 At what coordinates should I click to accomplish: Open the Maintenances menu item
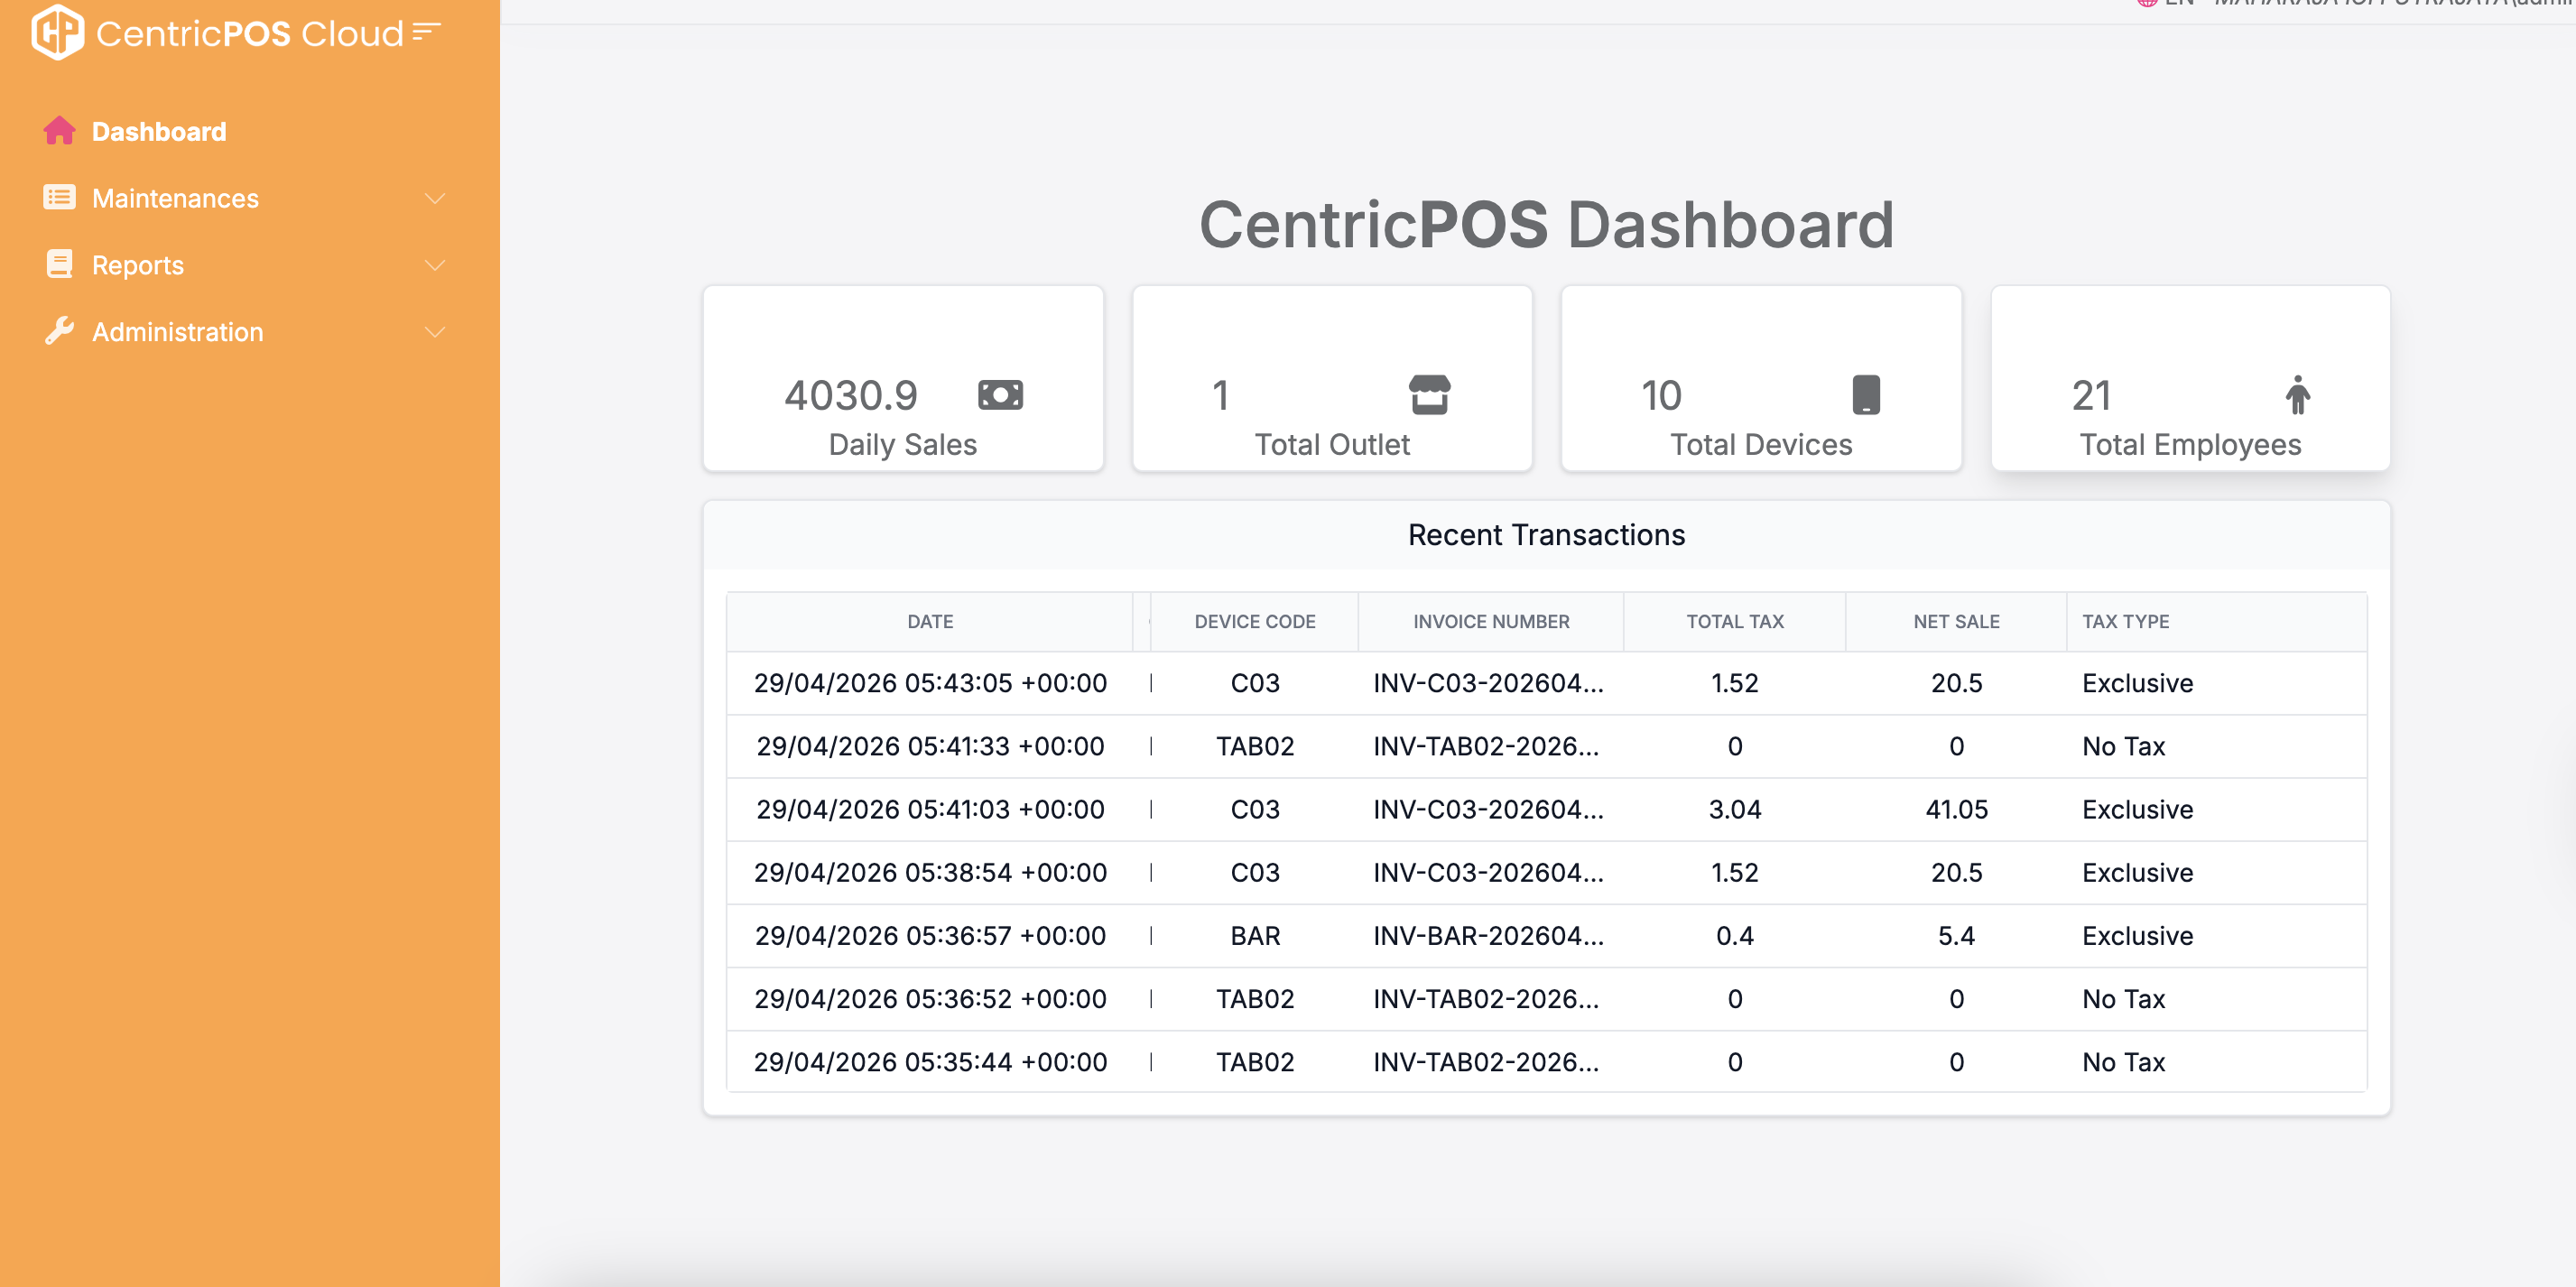point(175,199)
